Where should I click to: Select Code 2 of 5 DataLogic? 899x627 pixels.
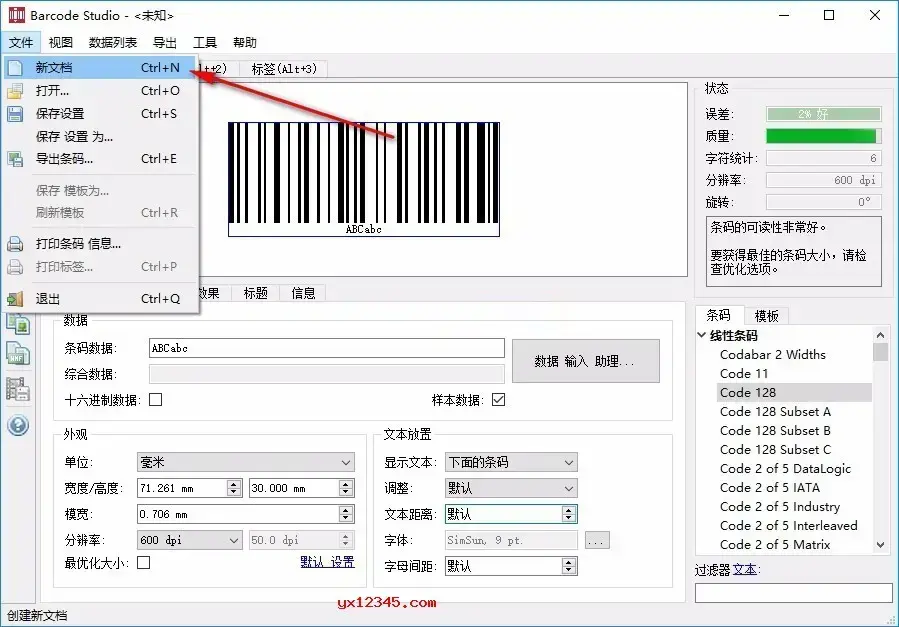(785, 469)
